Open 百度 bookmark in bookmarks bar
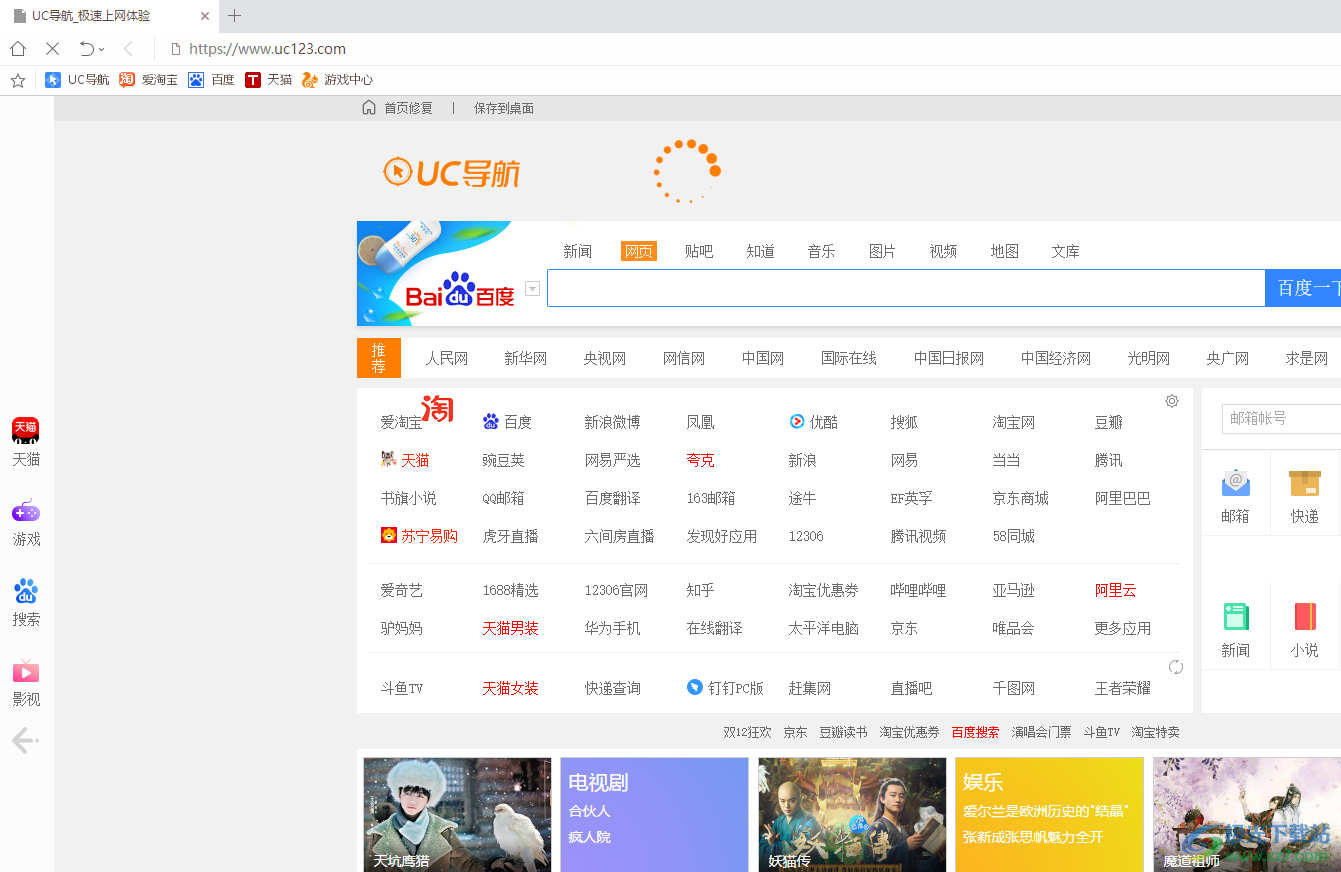Screen dimensions: 1341x872 coord(211,80)
